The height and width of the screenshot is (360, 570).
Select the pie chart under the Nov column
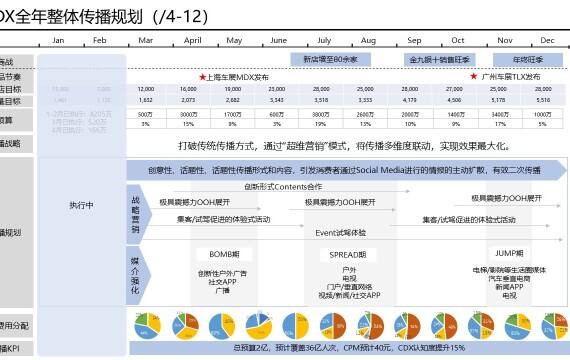pos(518,326)
